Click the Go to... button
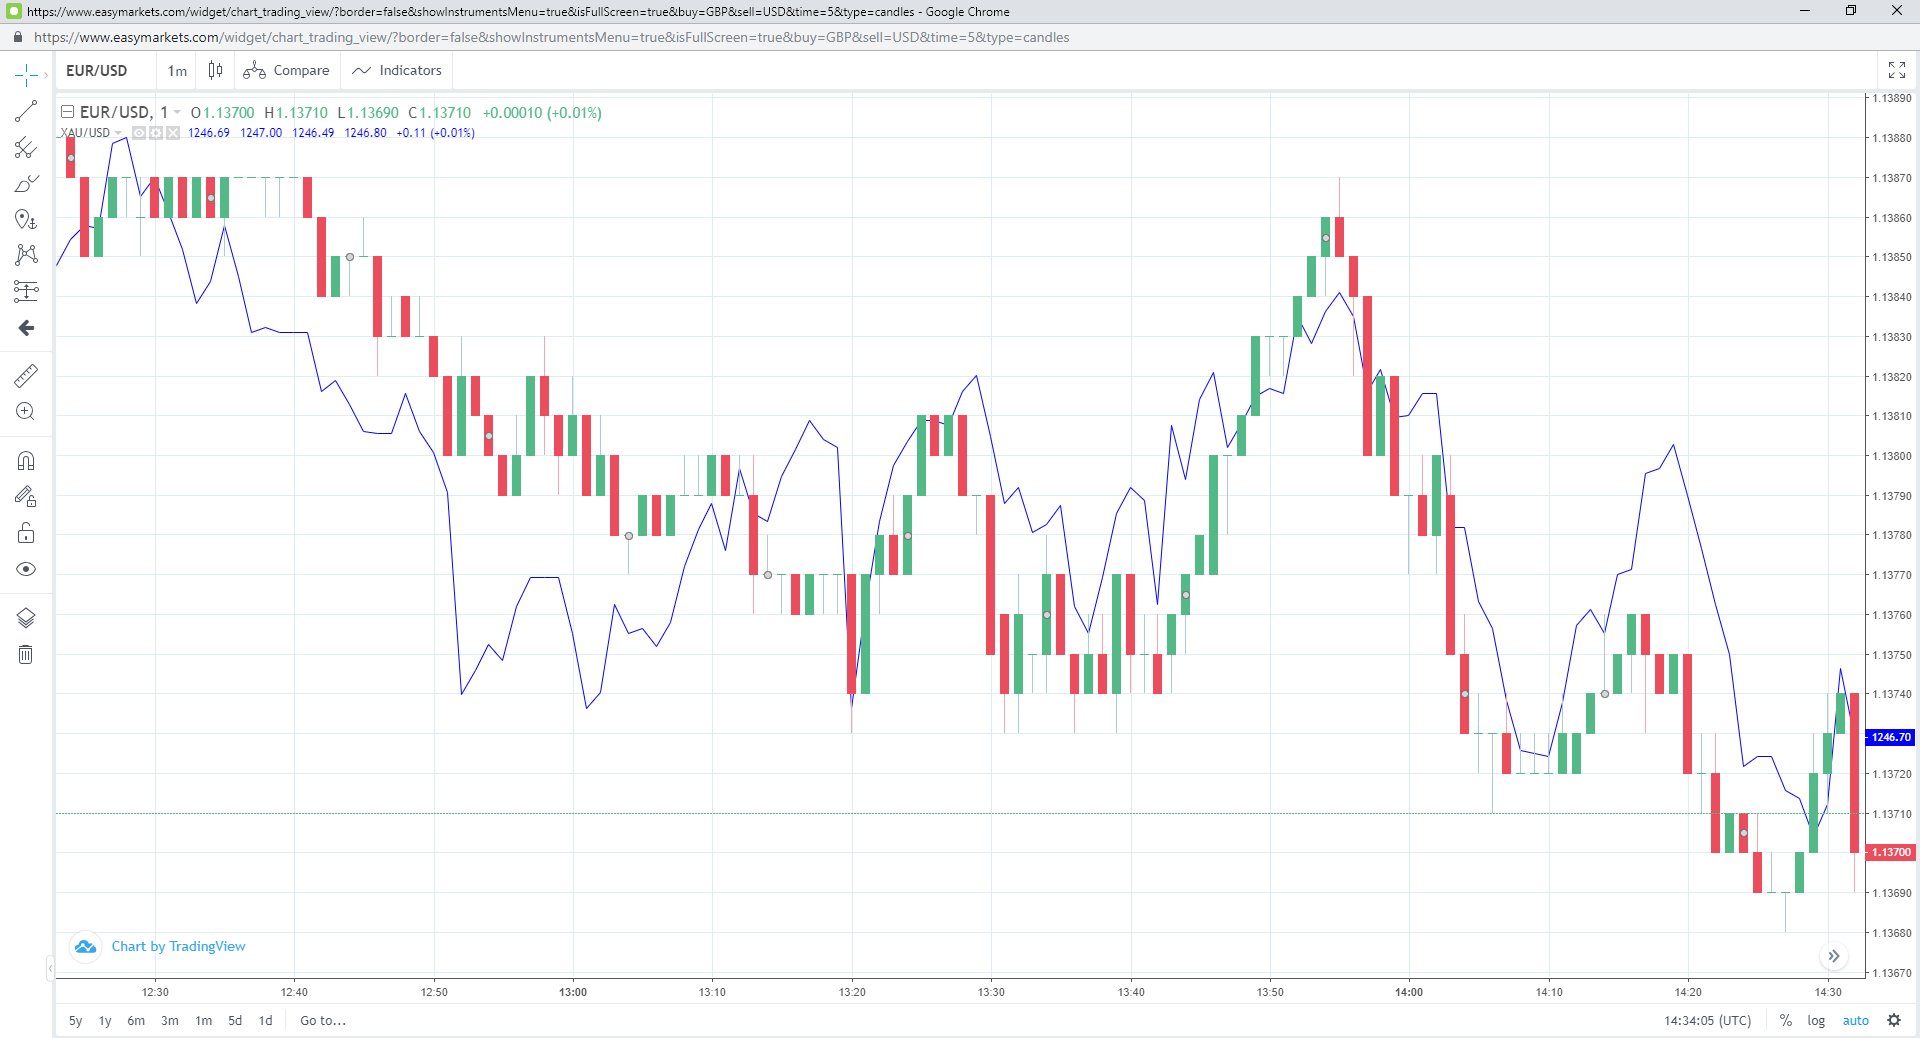This screenshot has height=1038, width=1920. [x=323, y=1021]
